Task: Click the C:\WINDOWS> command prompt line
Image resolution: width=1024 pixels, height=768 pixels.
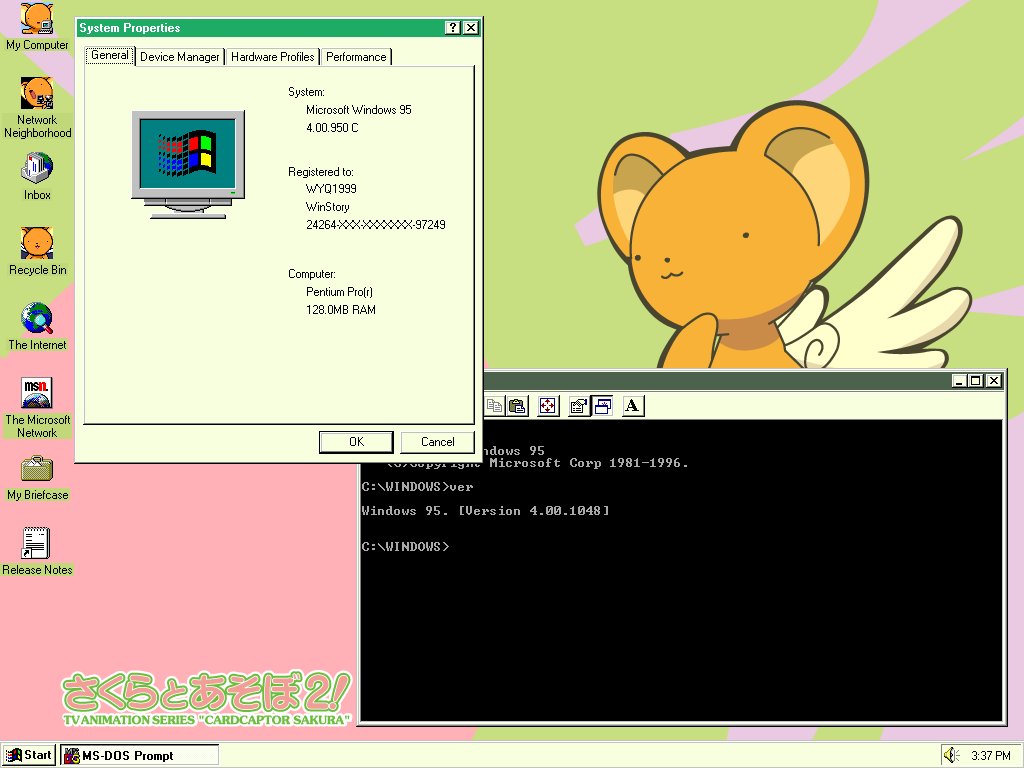Action: click(x=406, y=547)
